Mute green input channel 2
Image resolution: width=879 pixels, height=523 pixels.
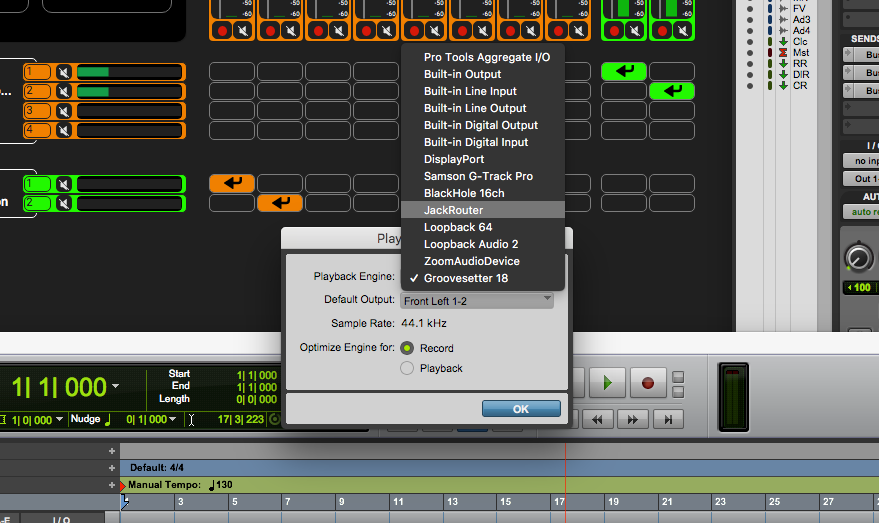64,203
